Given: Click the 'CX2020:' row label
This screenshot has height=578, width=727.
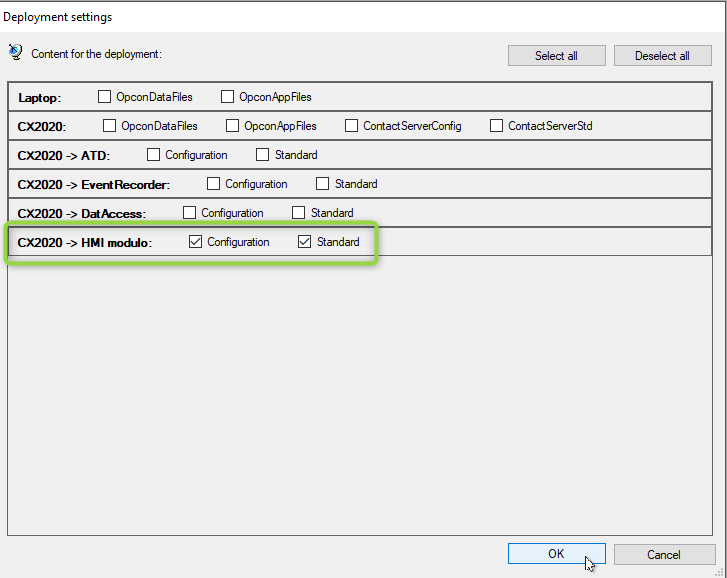Looking at the screenshot, I should point(42,127).
